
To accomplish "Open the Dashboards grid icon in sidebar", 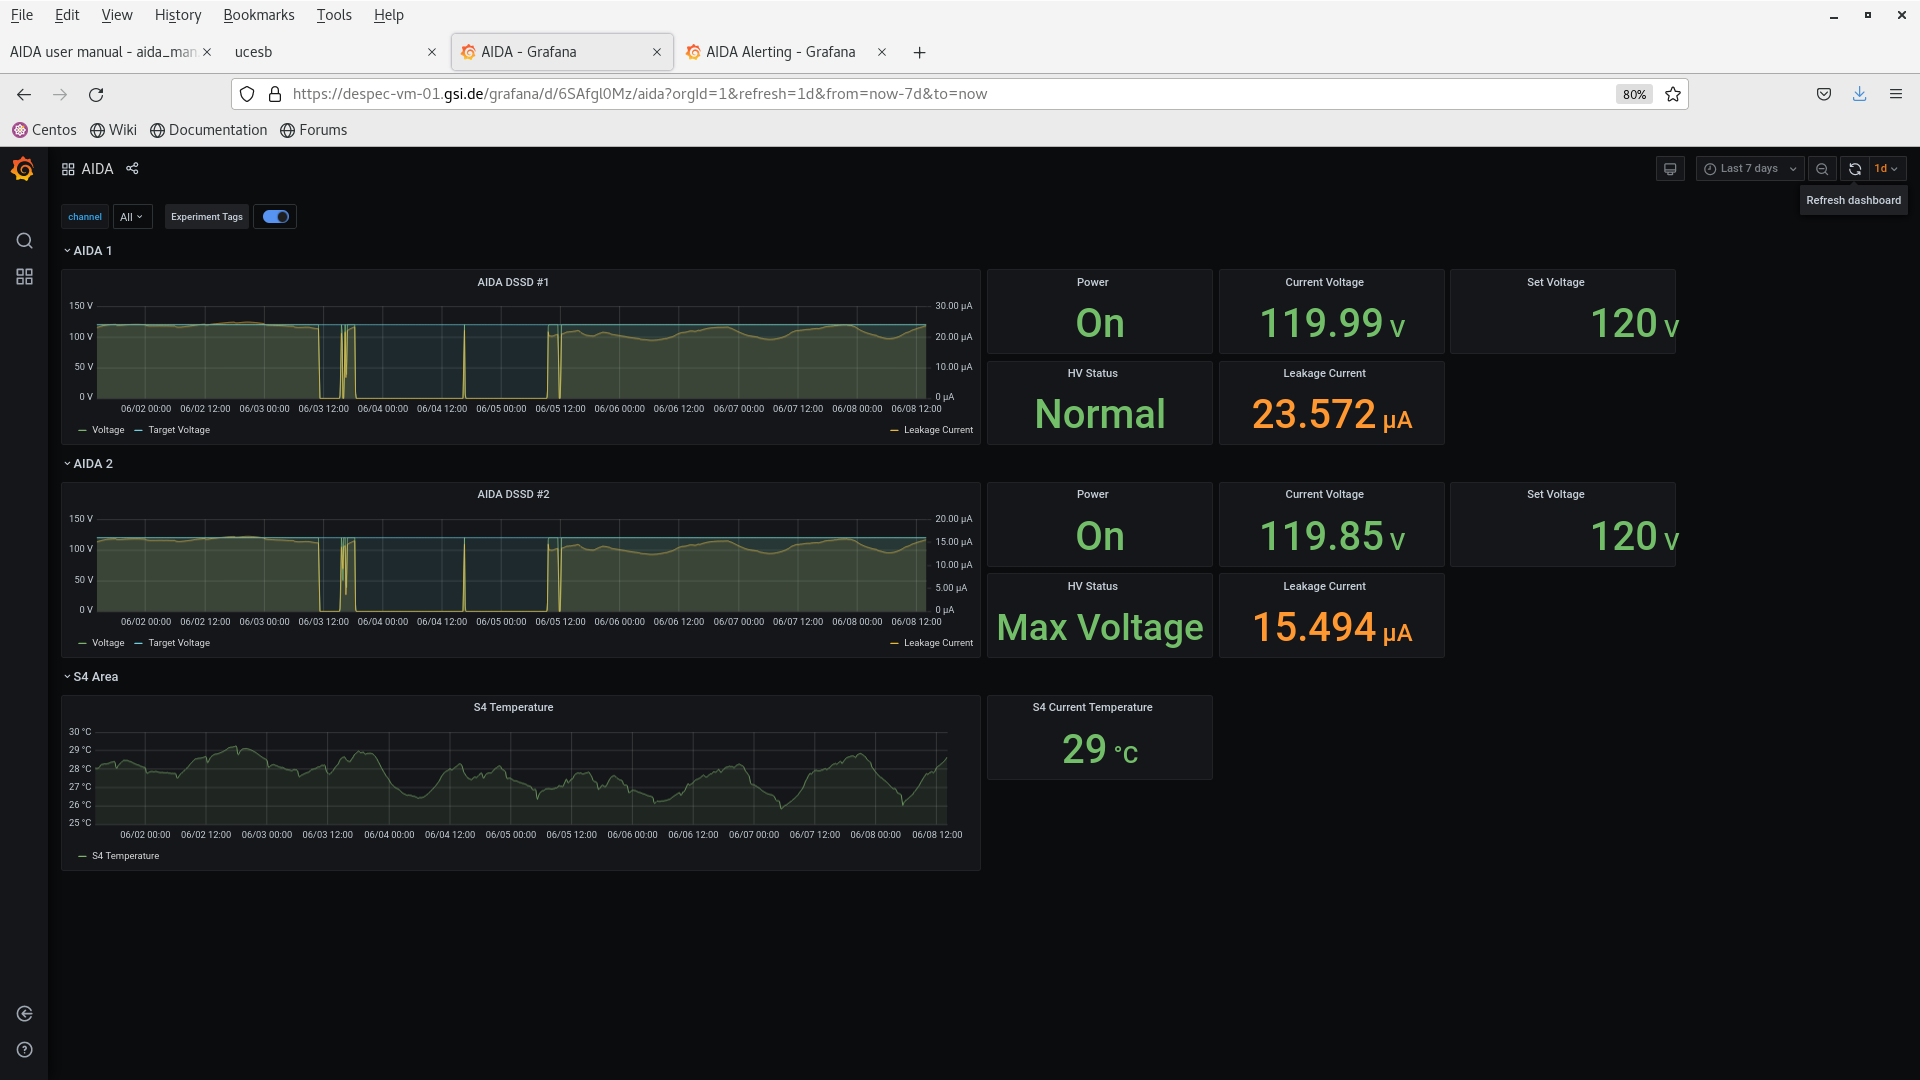I will point(25,277).
